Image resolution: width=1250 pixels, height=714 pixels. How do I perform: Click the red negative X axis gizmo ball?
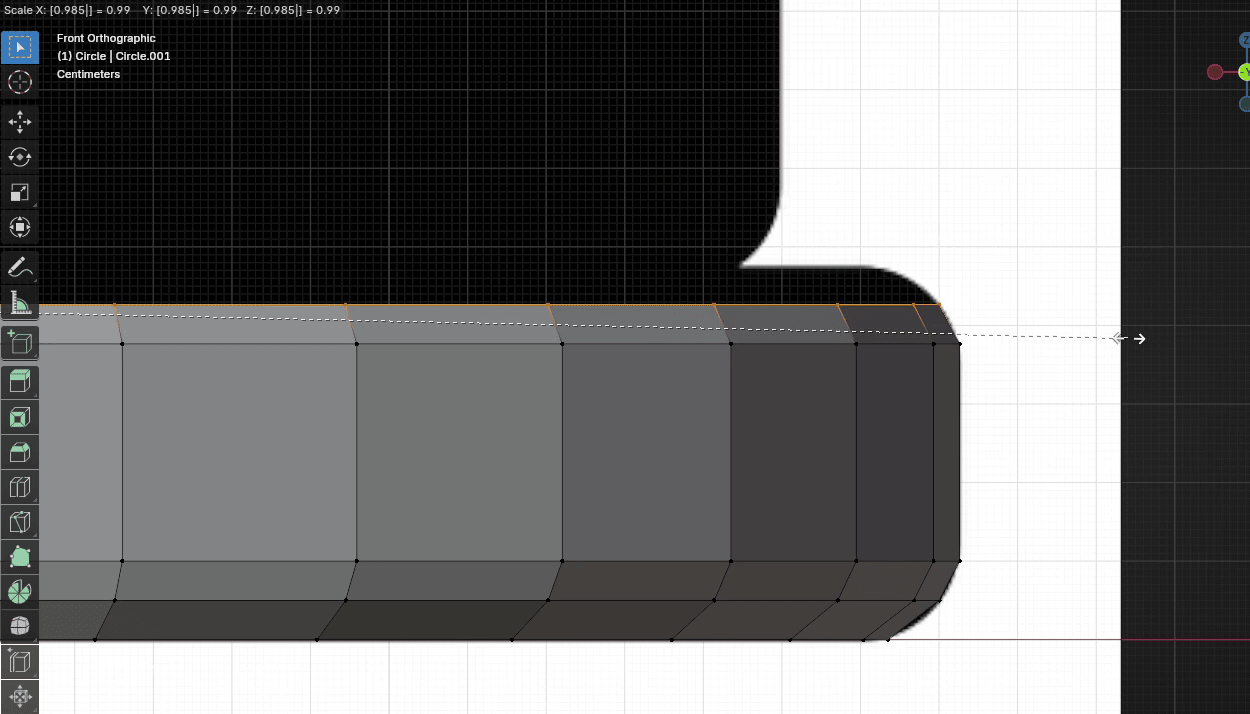click(1215, 72)
